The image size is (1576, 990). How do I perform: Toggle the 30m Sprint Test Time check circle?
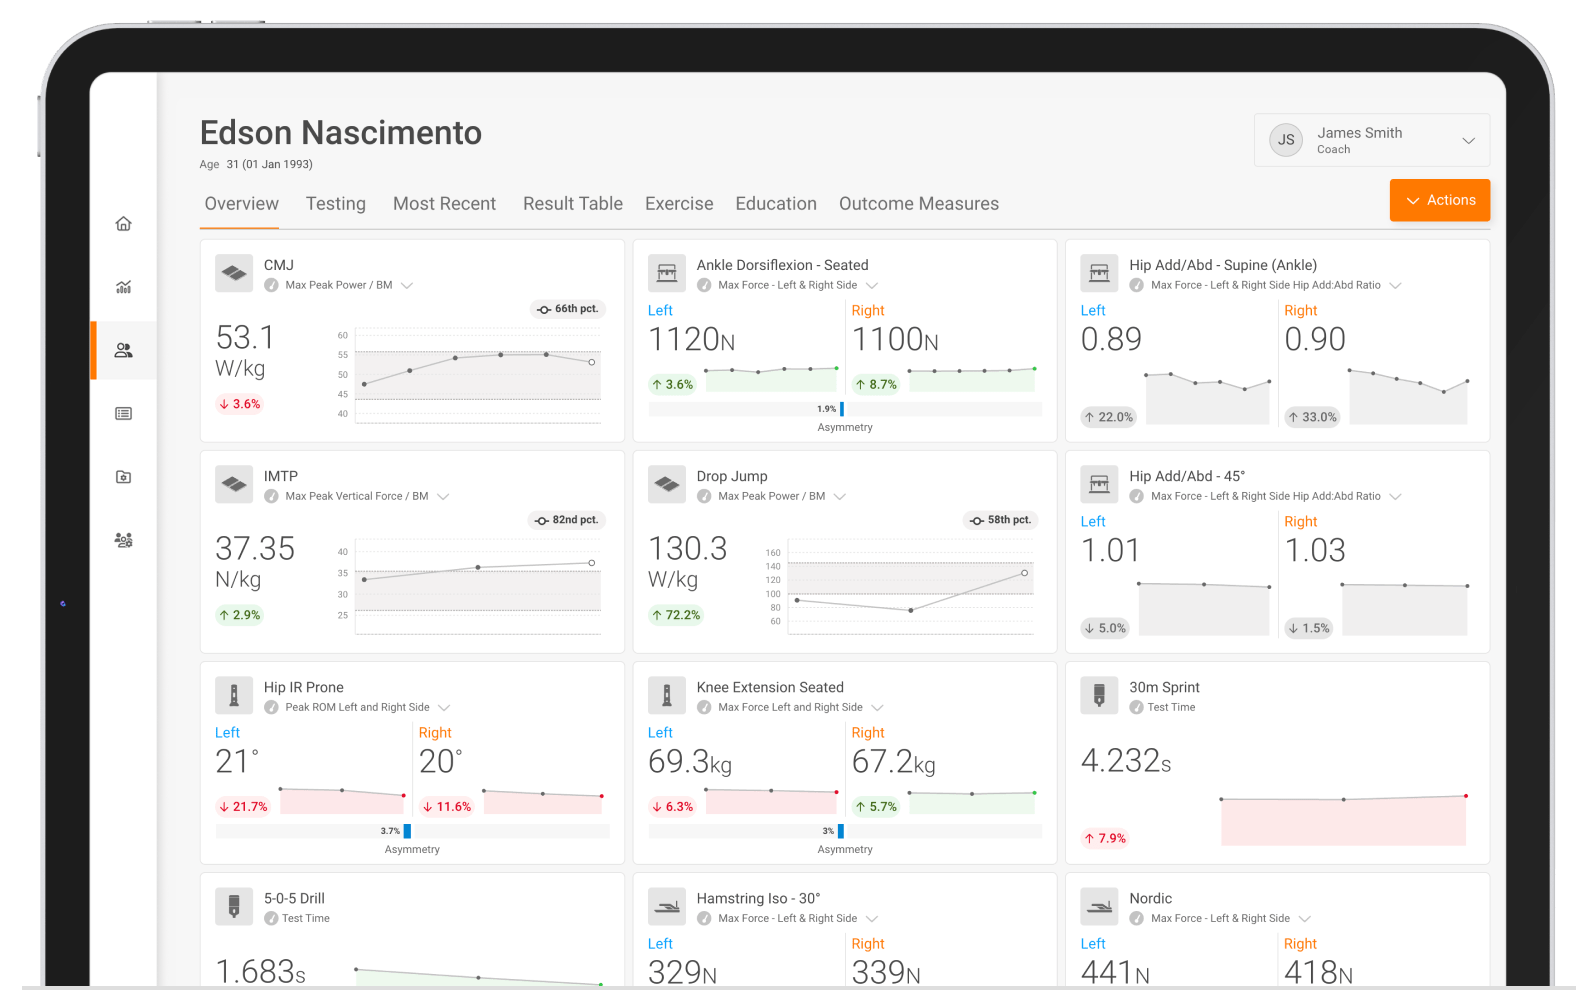[x=1136, y=707]
